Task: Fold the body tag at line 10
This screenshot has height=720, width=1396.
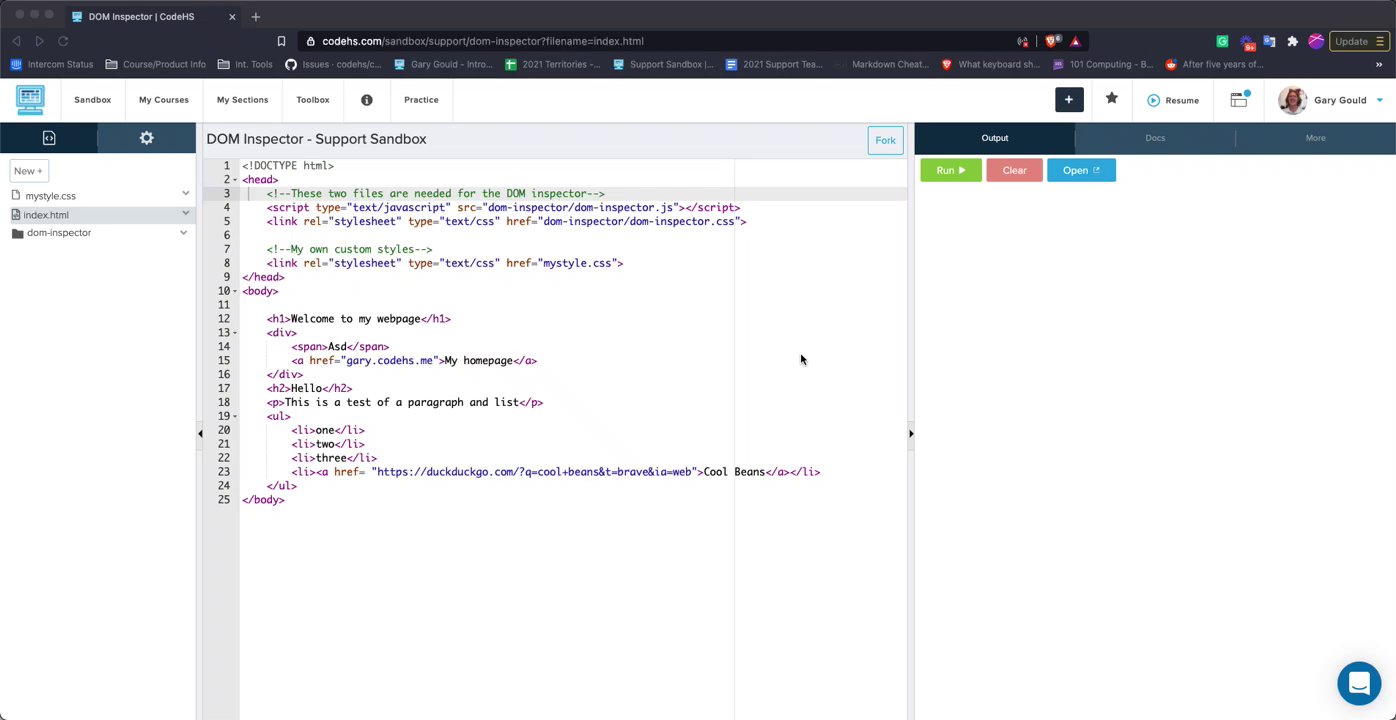Action: tap(235, 291)
